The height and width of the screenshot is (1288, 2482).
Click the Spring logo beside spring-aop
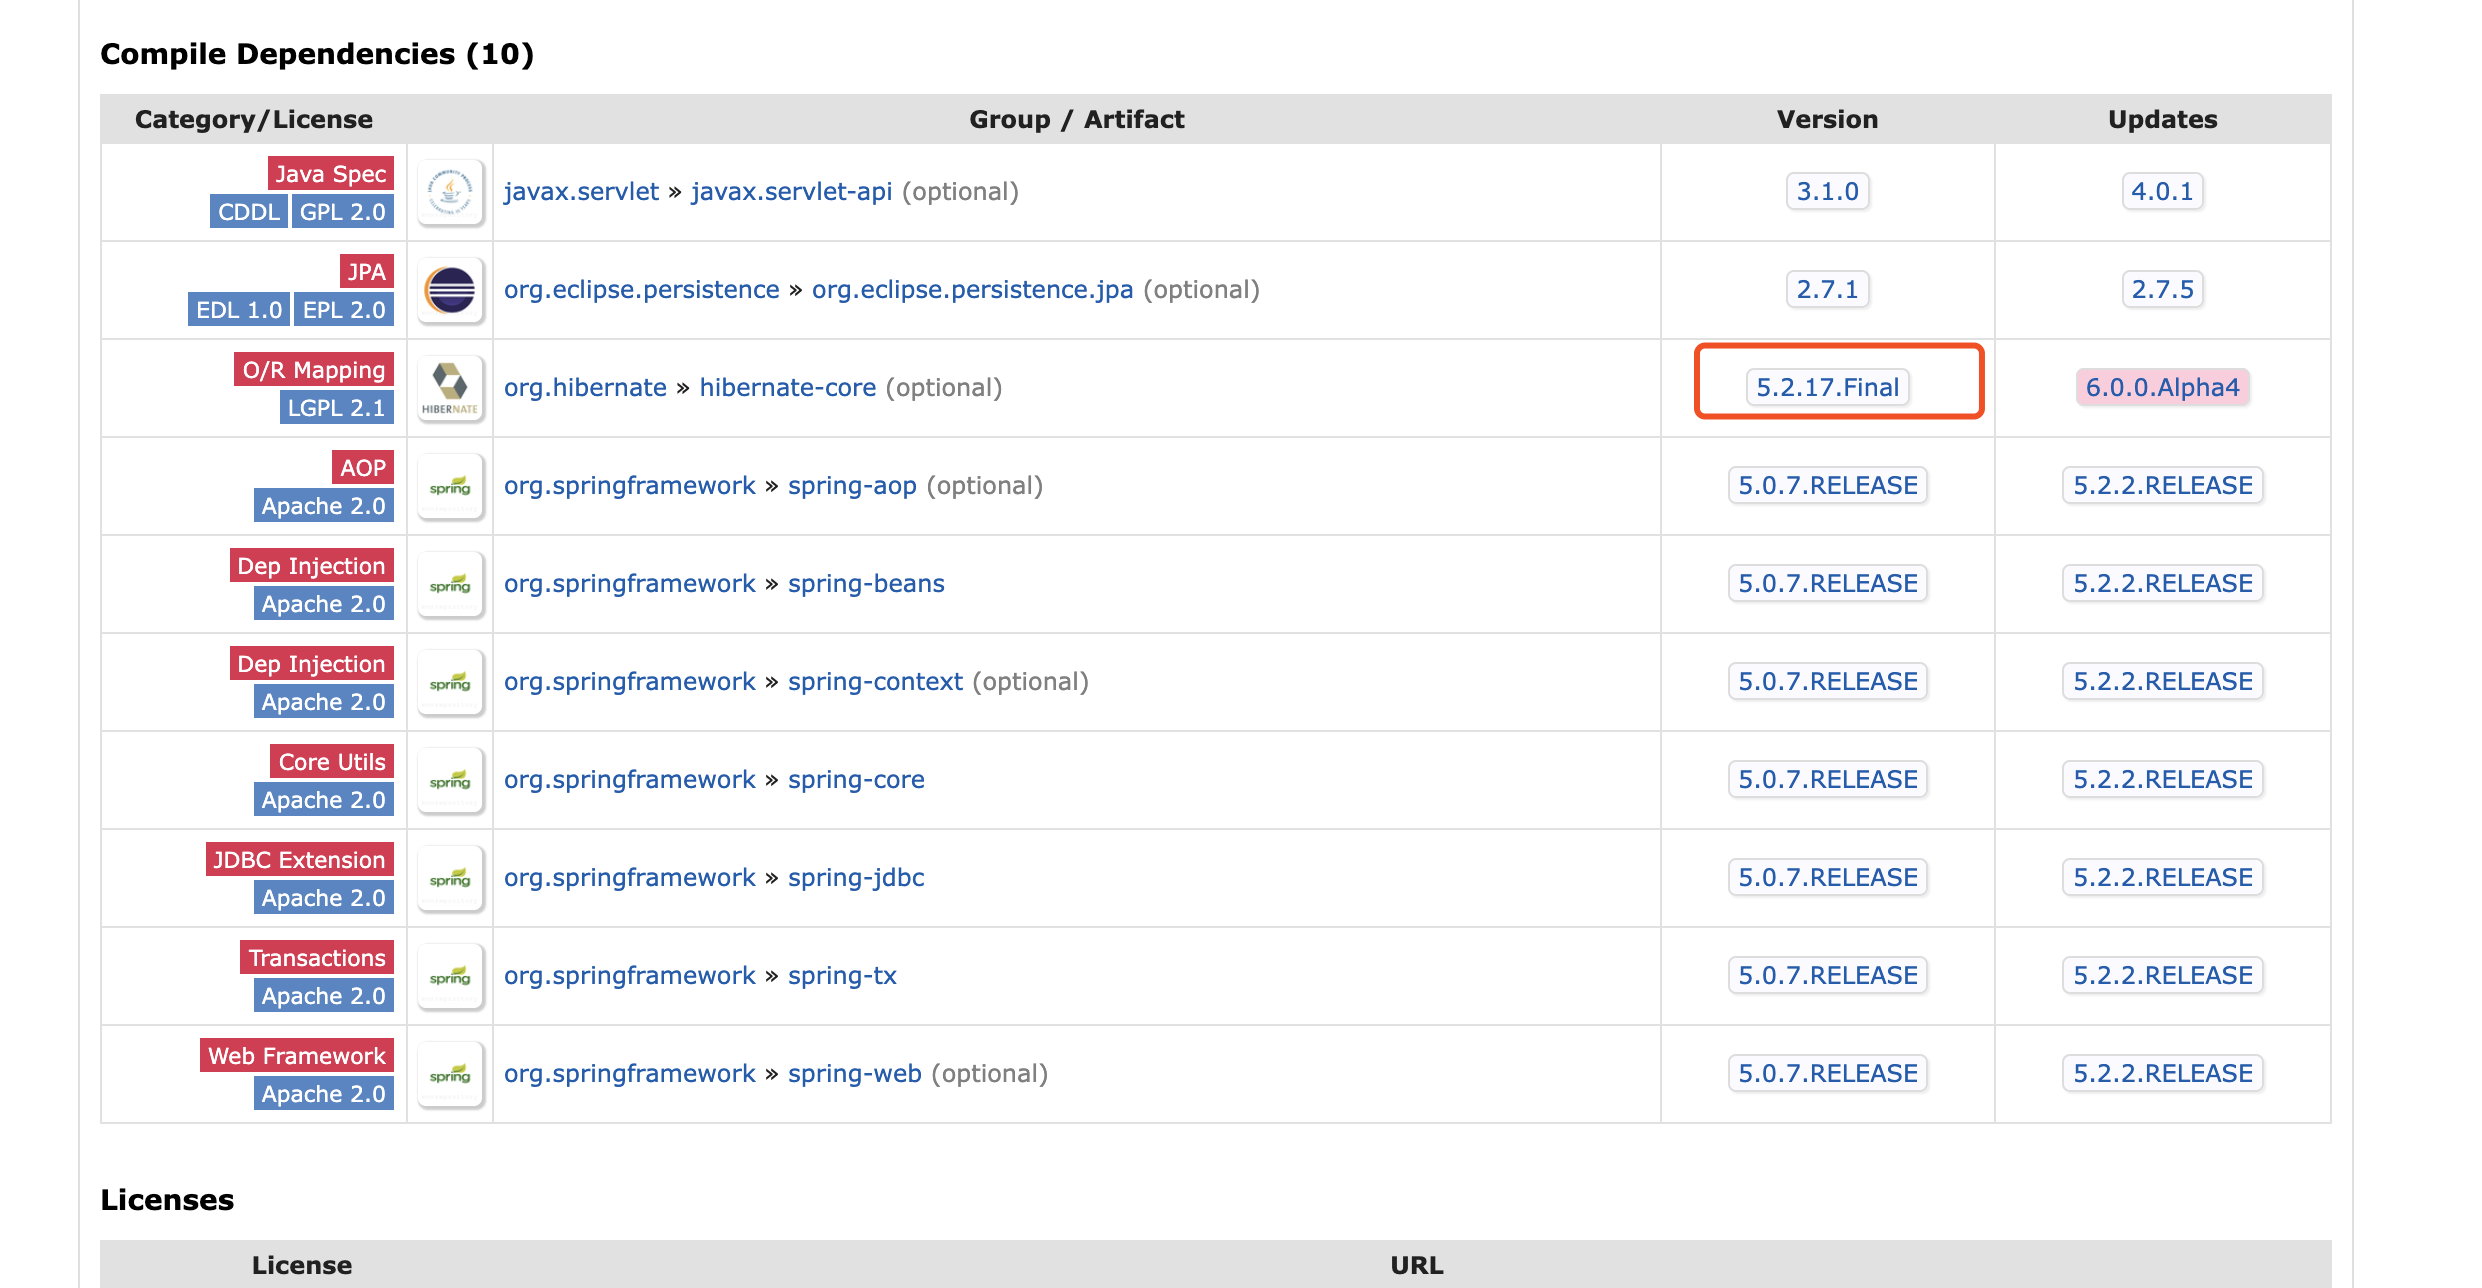click(x=450, y=486)
